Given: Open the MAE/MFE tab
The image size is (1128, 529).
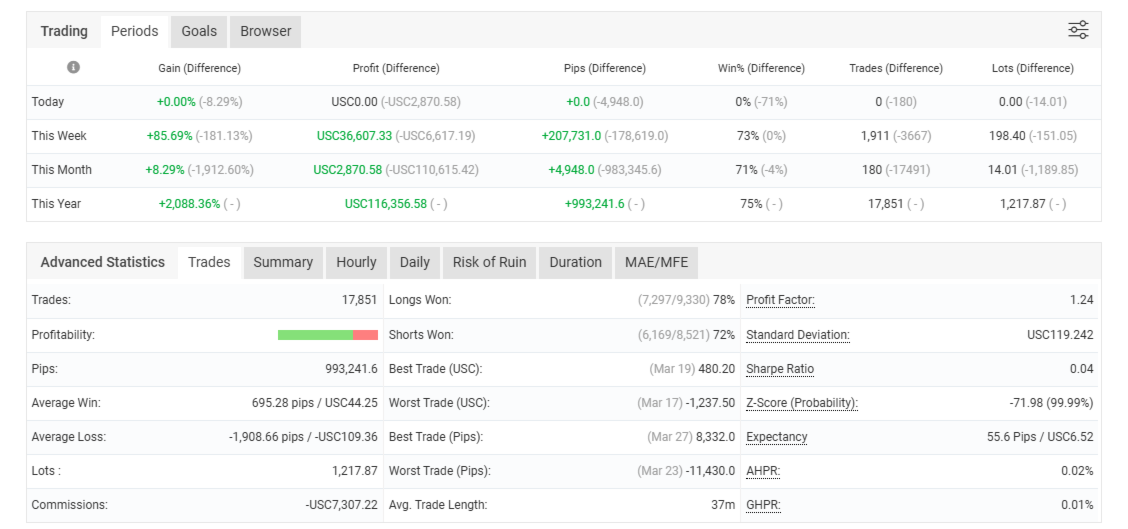Looking at the screenshot, I should (x=656, y=262).
